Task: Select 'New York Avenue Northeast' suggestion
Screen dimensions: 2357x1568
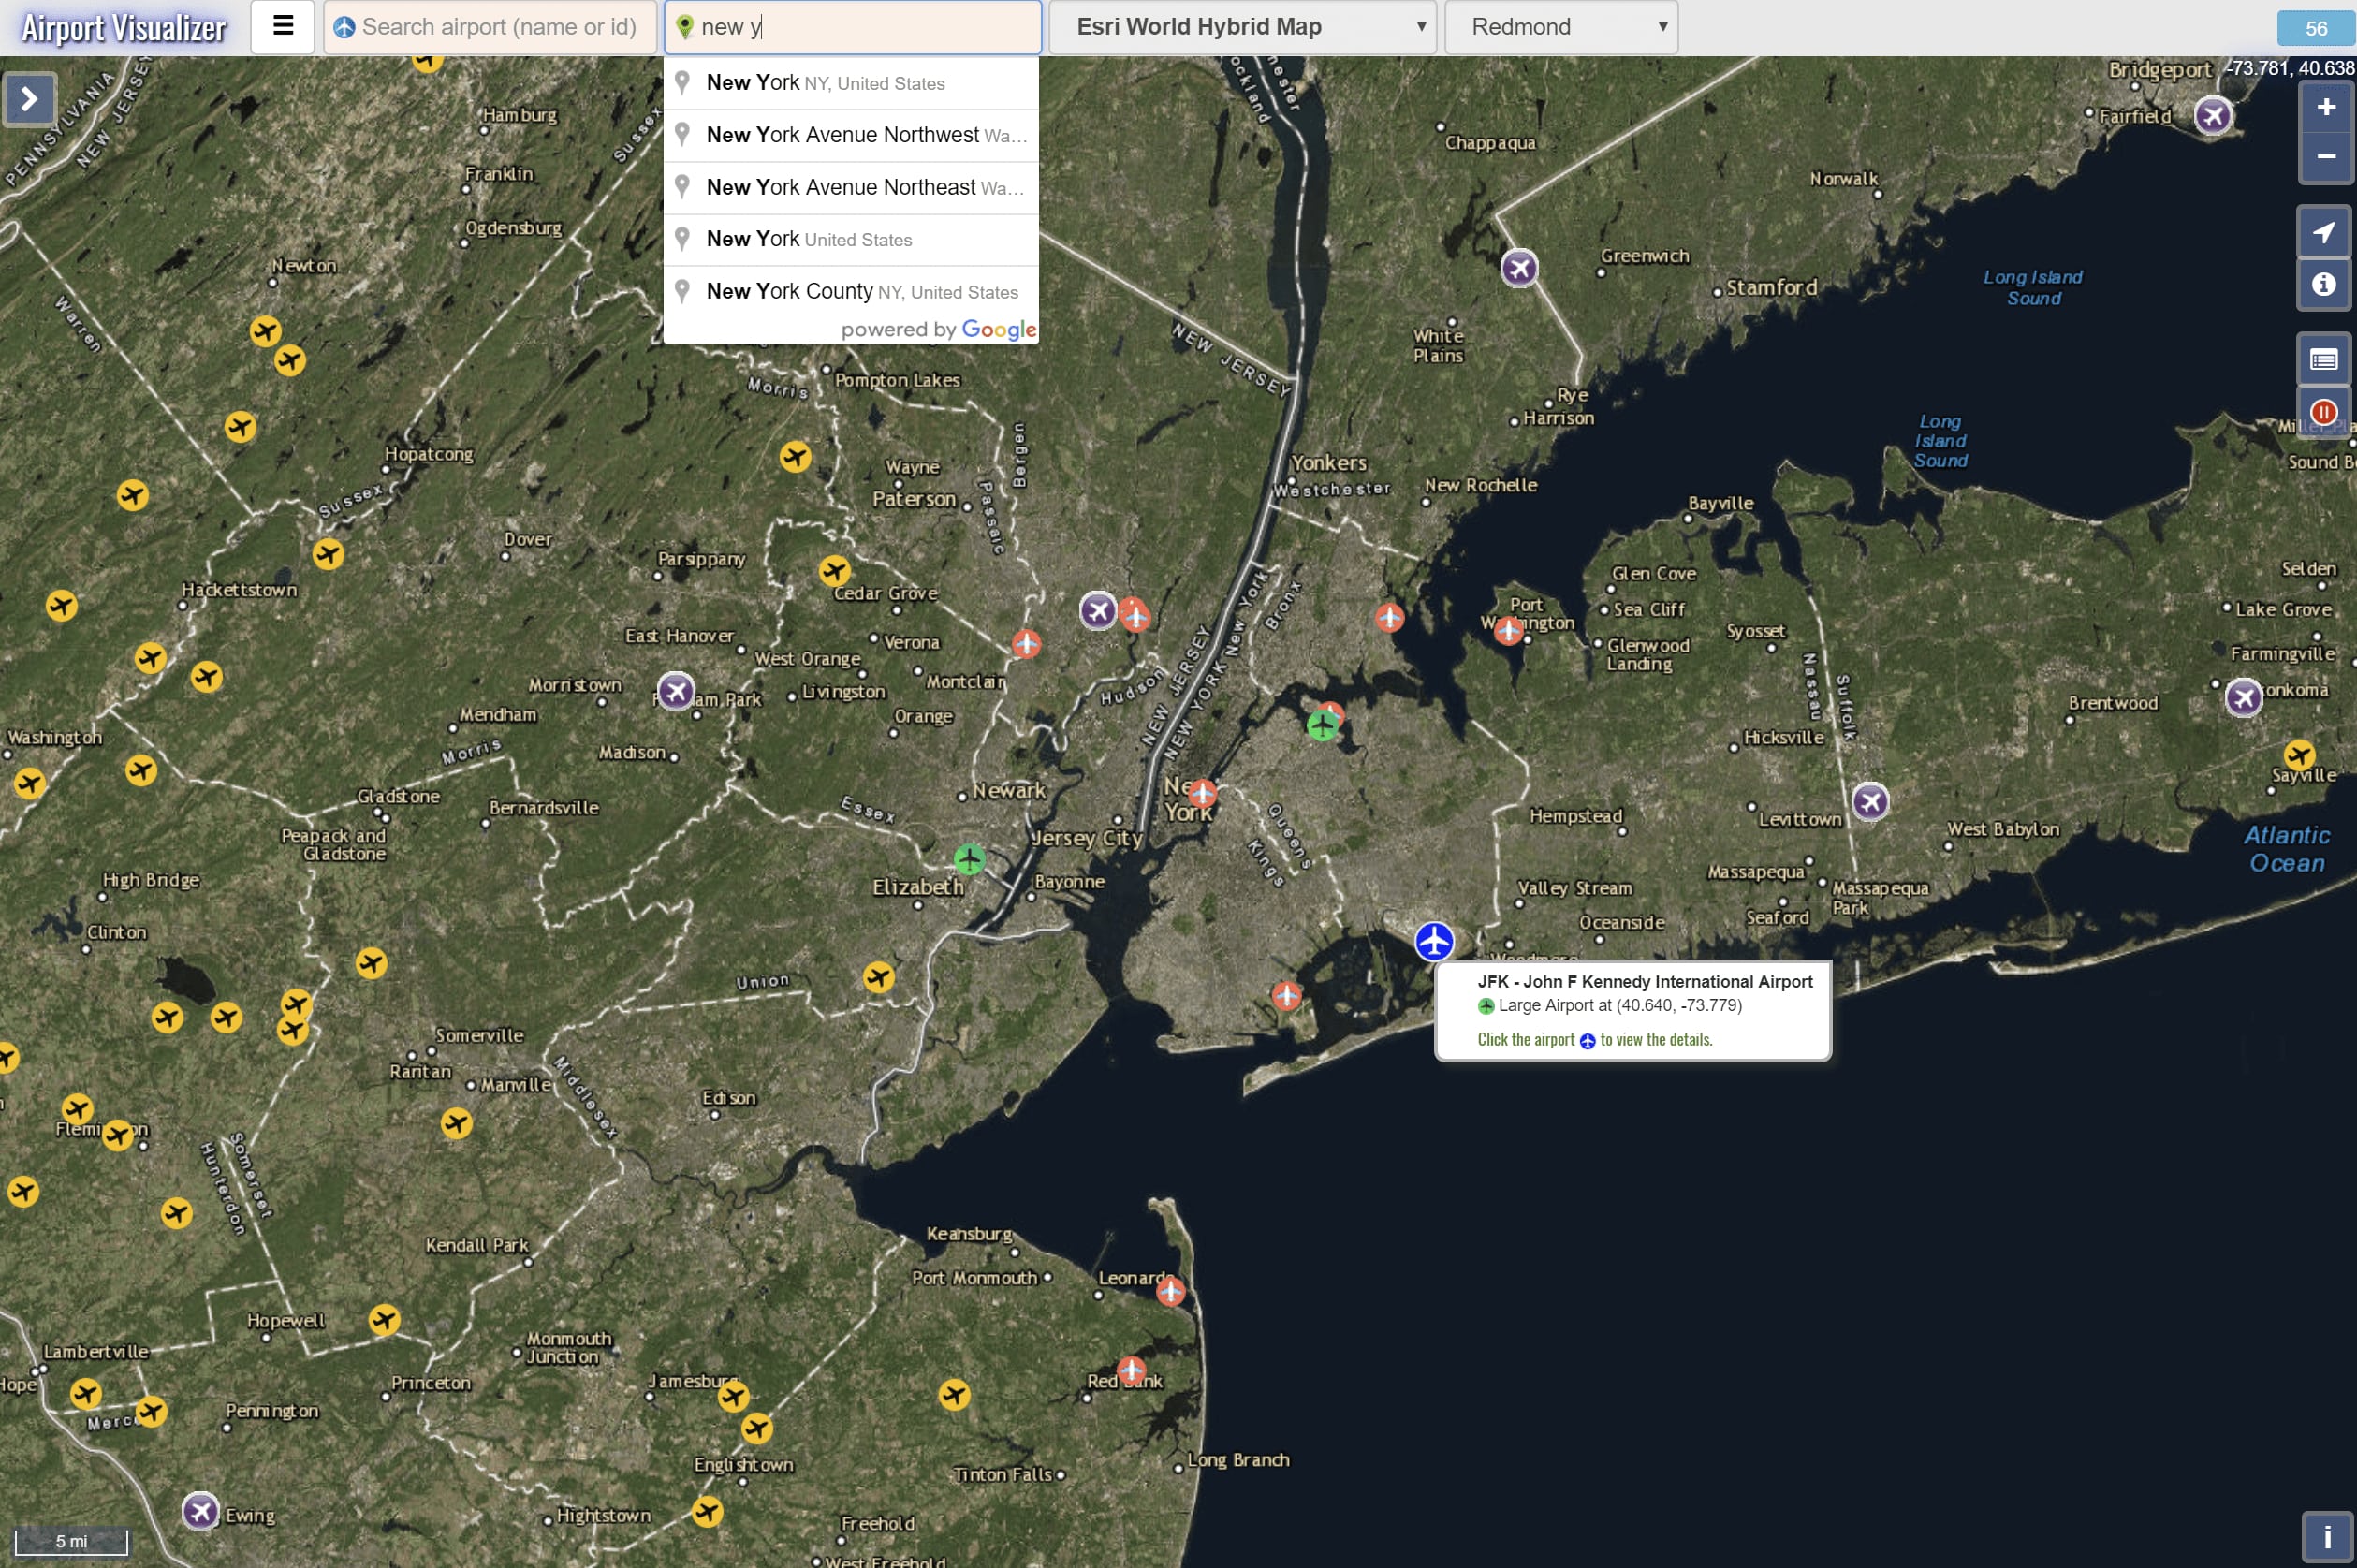Action: coord(851,187)
